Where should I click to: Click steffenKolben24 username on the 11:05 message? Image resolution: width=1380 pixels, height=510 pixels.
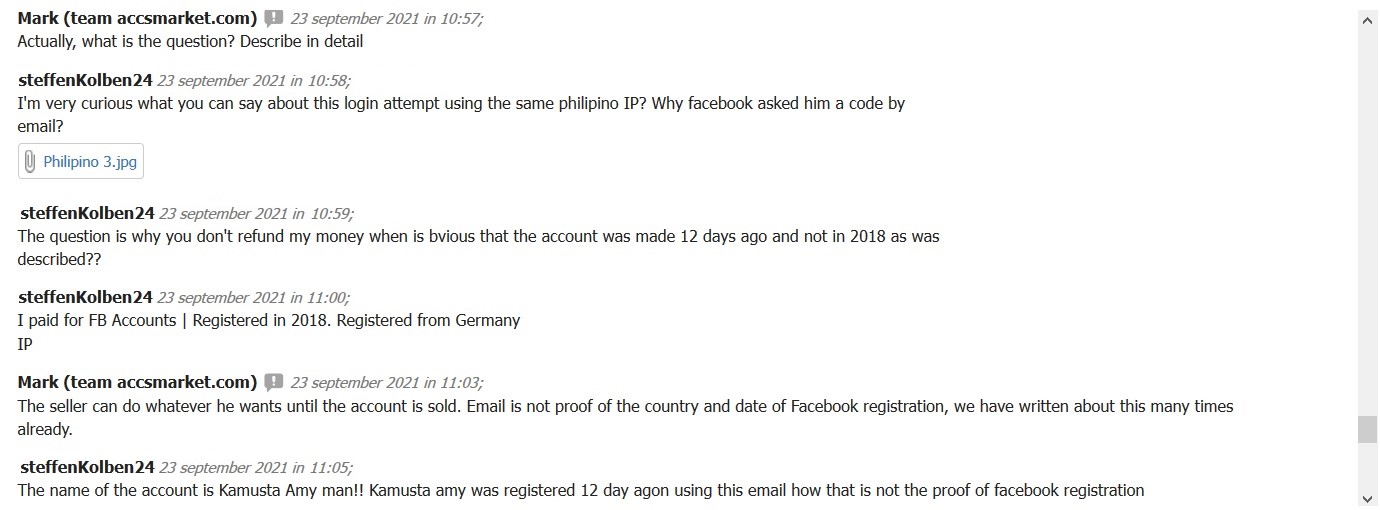point(87,466)
